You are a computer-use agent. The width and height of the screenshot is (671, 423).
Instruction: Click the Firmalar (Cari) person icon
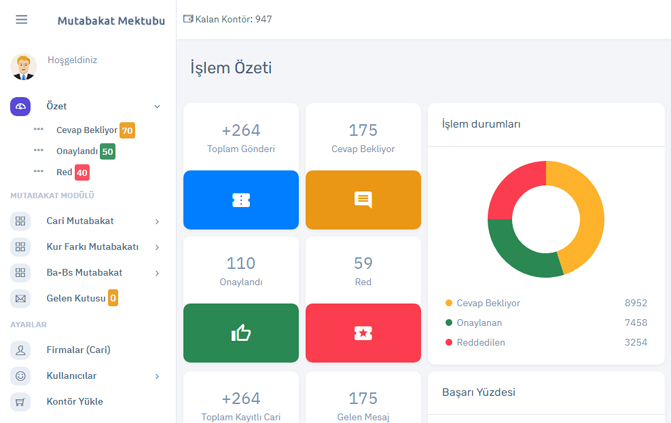coord(21,350)
